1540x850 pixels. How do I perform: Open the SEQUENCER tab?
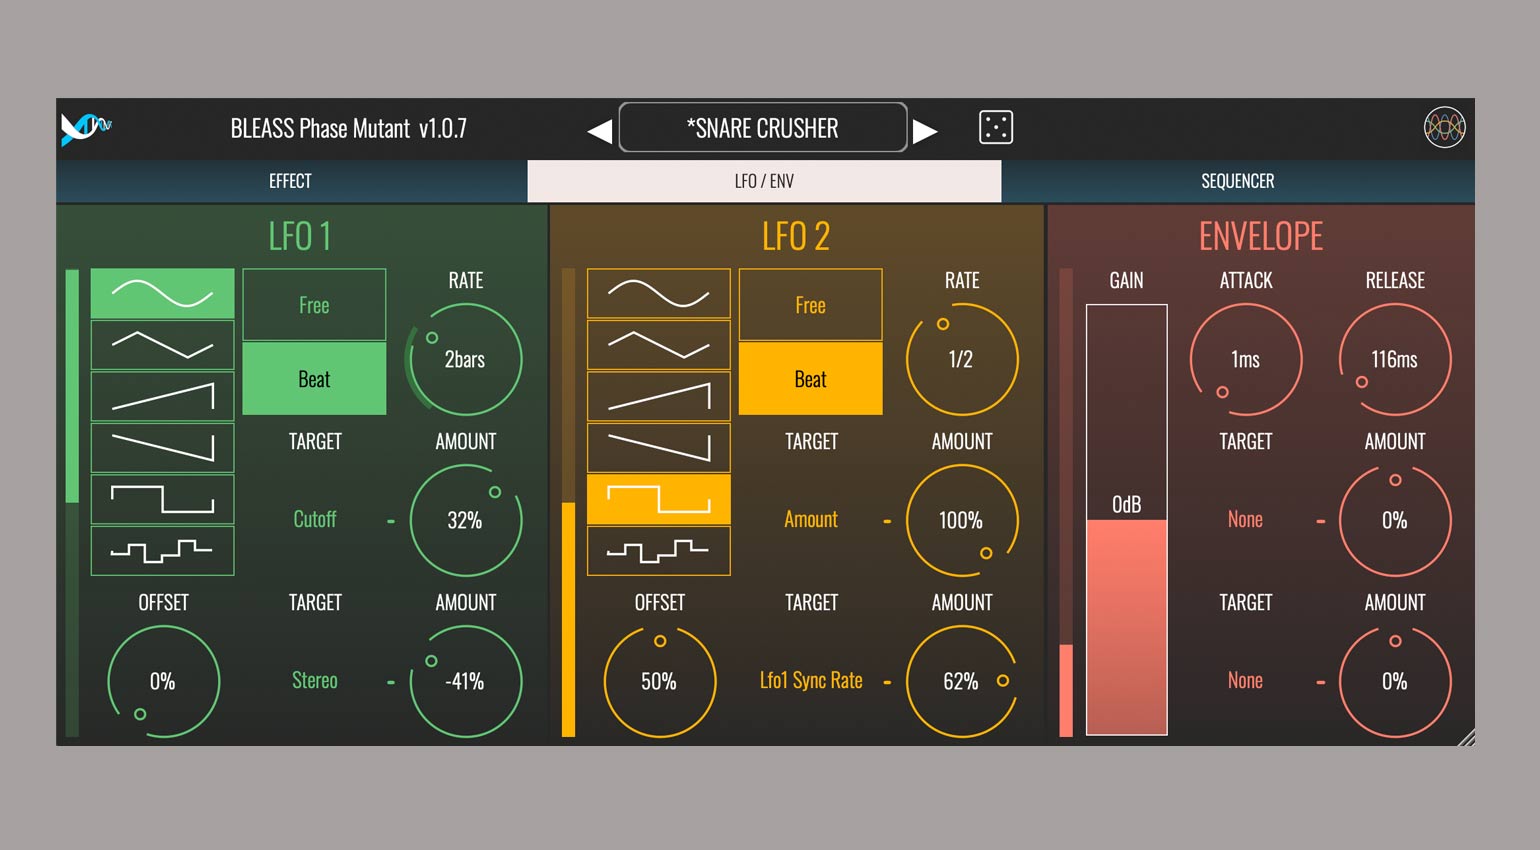click(x=1237, y=181)
